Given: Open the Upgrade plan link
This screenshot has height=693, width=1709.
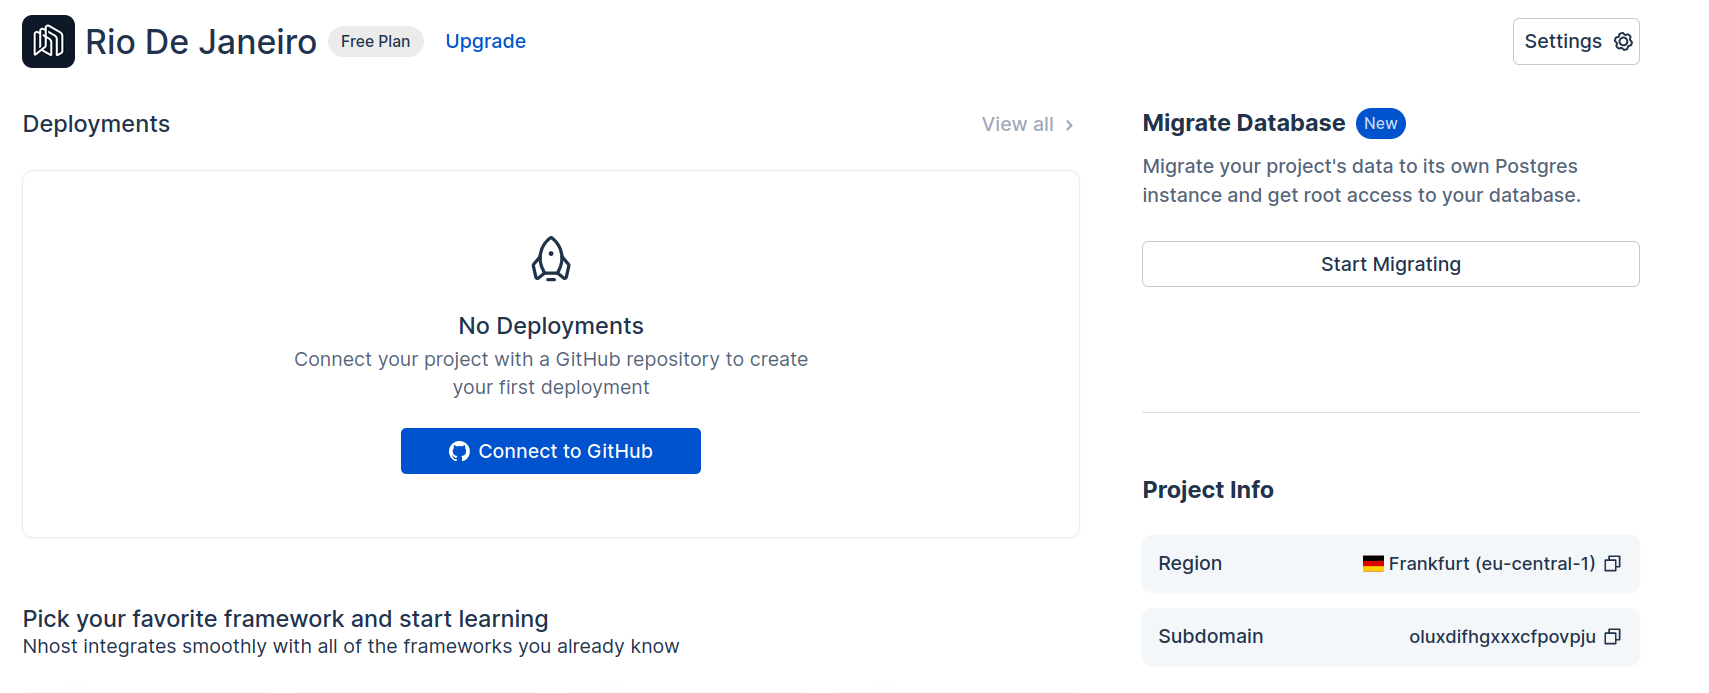Looking at the screenshot, I should pyautogui.click(x=485, y=41).
